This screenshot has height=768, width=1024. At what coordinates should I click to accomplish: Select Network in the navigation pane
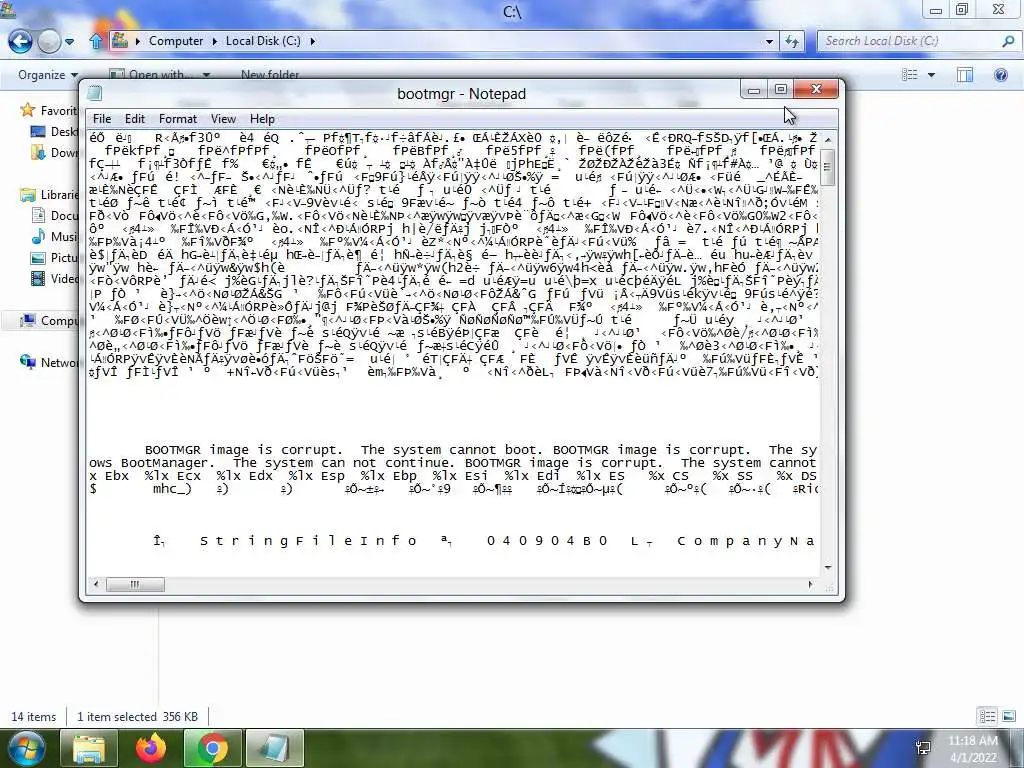point(49,362)
